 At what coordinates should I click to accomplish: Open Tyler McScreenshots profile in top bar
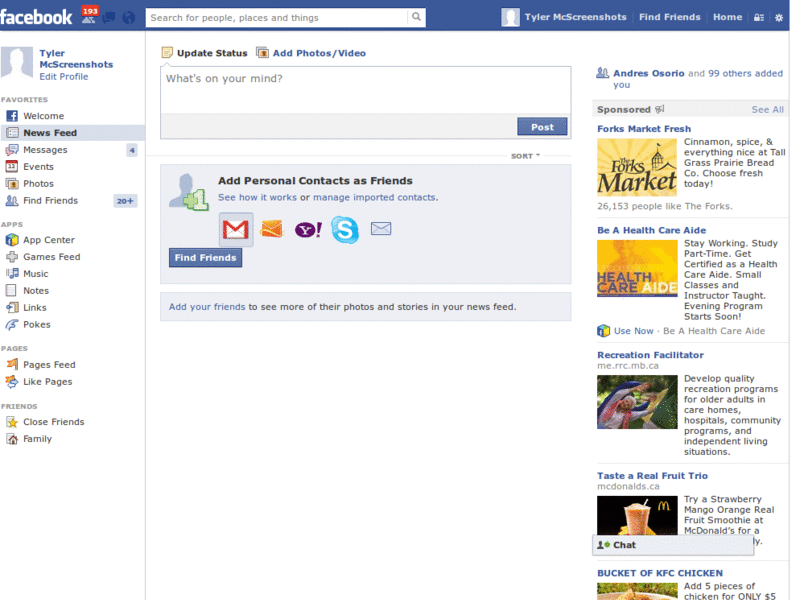[564, 17]
